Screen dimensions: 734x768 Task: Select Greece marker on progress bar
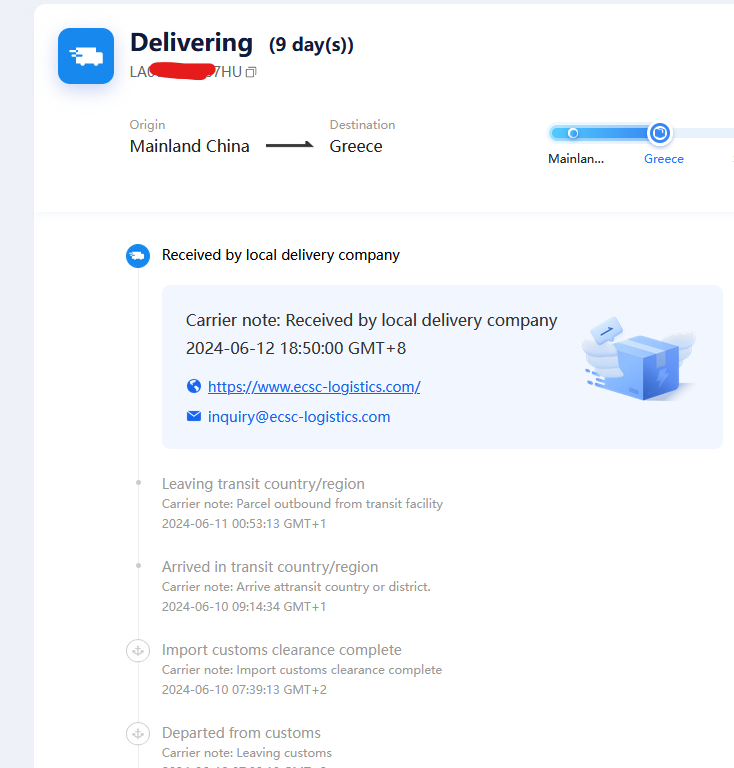click(660, 133)
